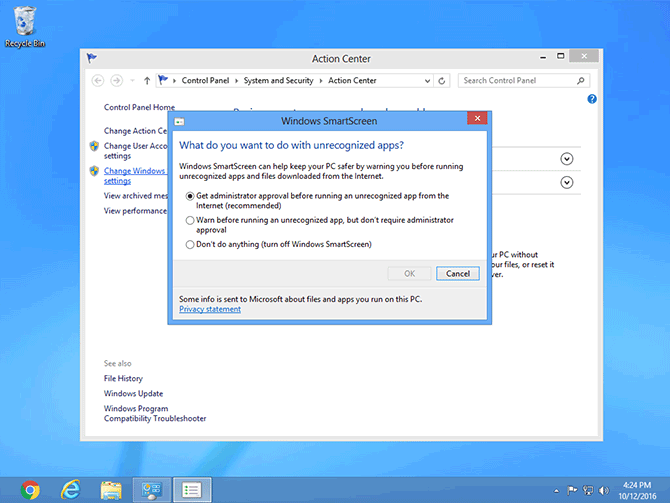Image resolution: width=670 pixels, height=503 pixels.
Task: Click the Action Center flag title icon
Action: (91, 58)
